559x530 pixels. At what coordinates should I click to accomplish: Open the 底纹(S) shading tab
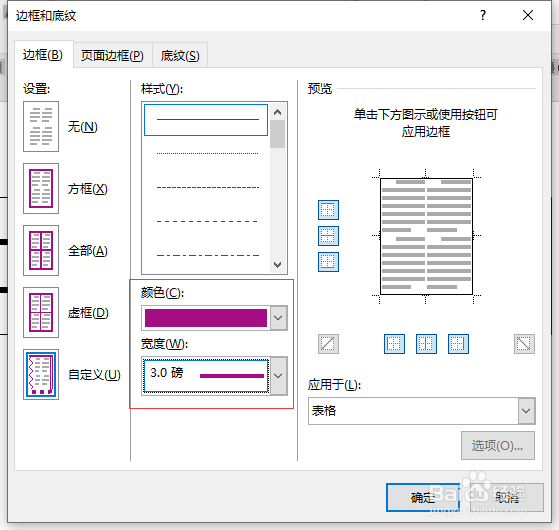[180, 55]
